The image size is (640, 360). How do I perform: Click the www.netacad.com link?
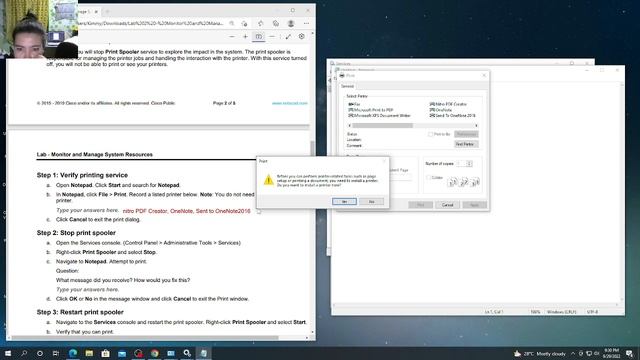click(x=289, y=103)
